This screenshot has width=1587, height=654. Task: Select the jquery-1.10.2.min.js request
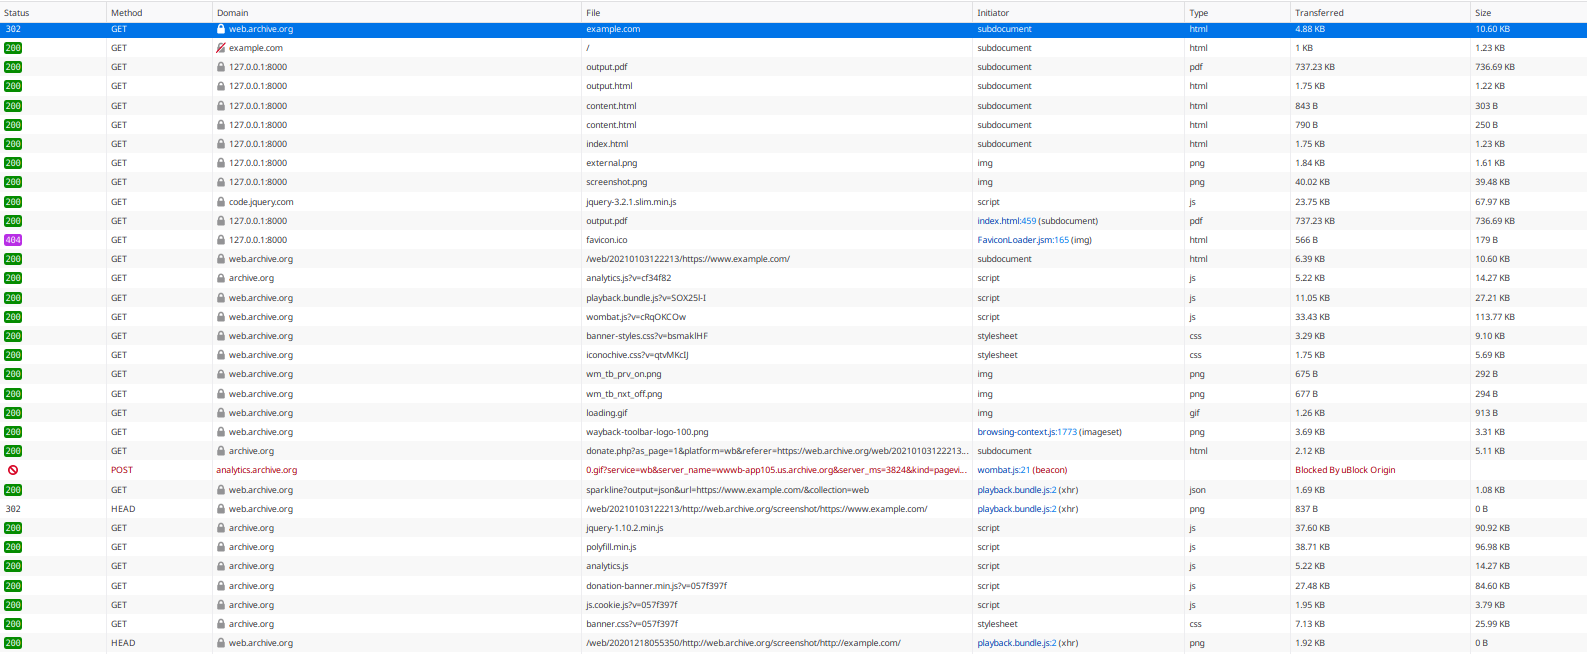(x=793, y=528)
